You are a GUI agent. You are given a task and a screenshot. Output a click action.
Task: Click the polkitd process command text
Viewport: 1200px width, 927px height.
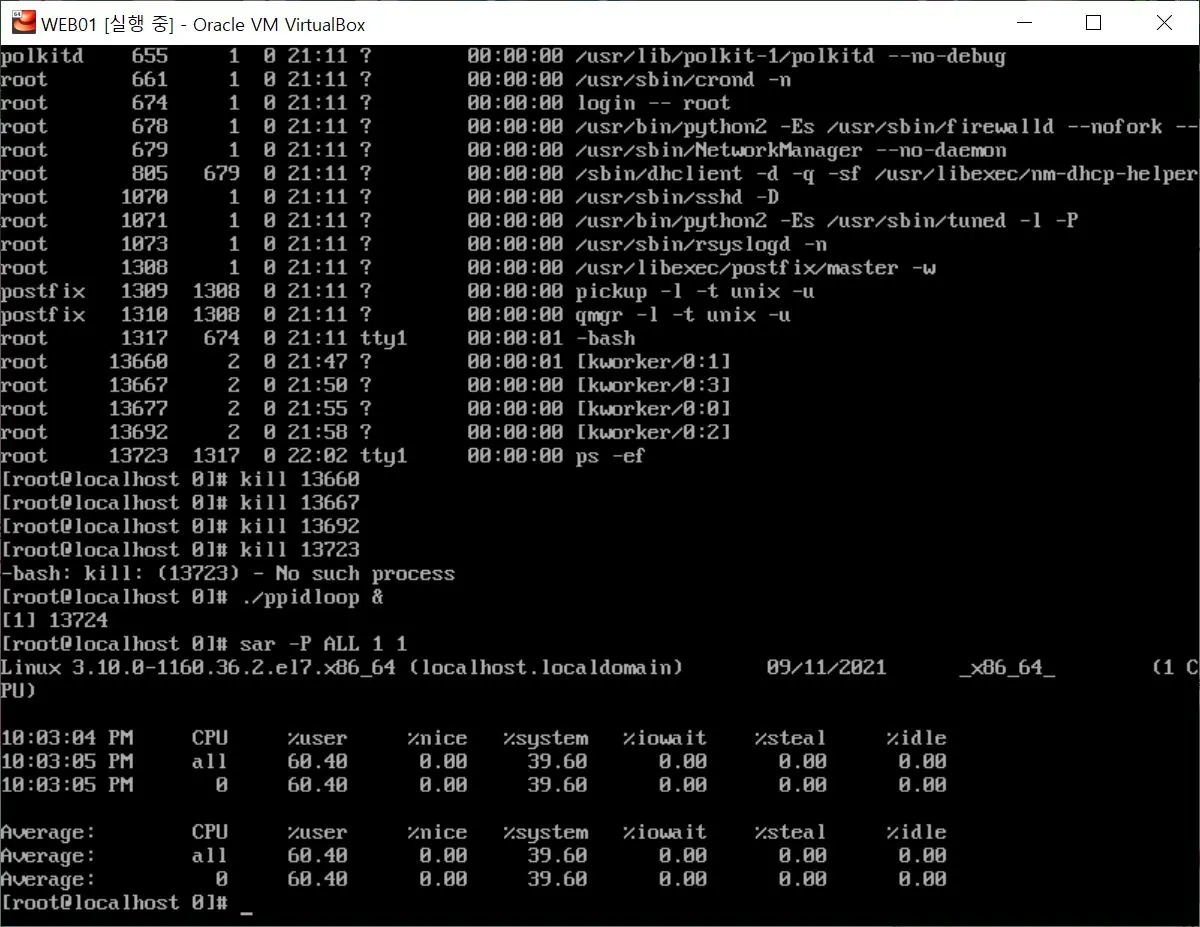tap(790, 56)
